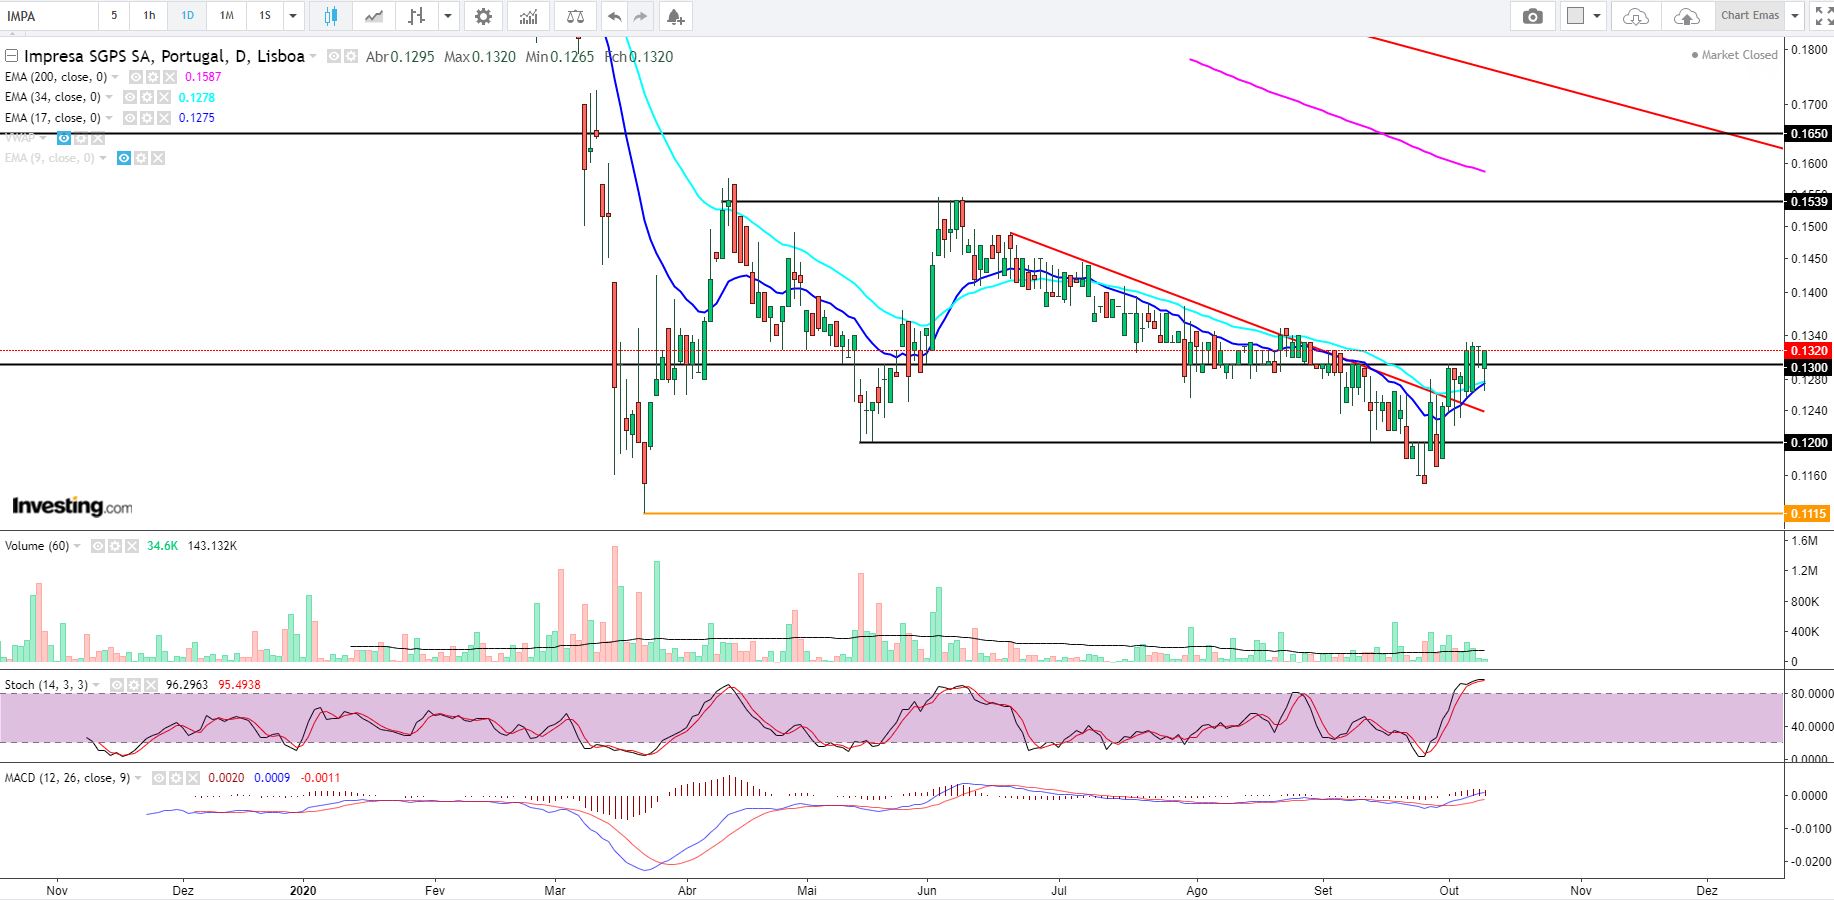Toggle Volume indicator visibility
The width and height of the screenshot is (1834, 900).
click(97, 546)
